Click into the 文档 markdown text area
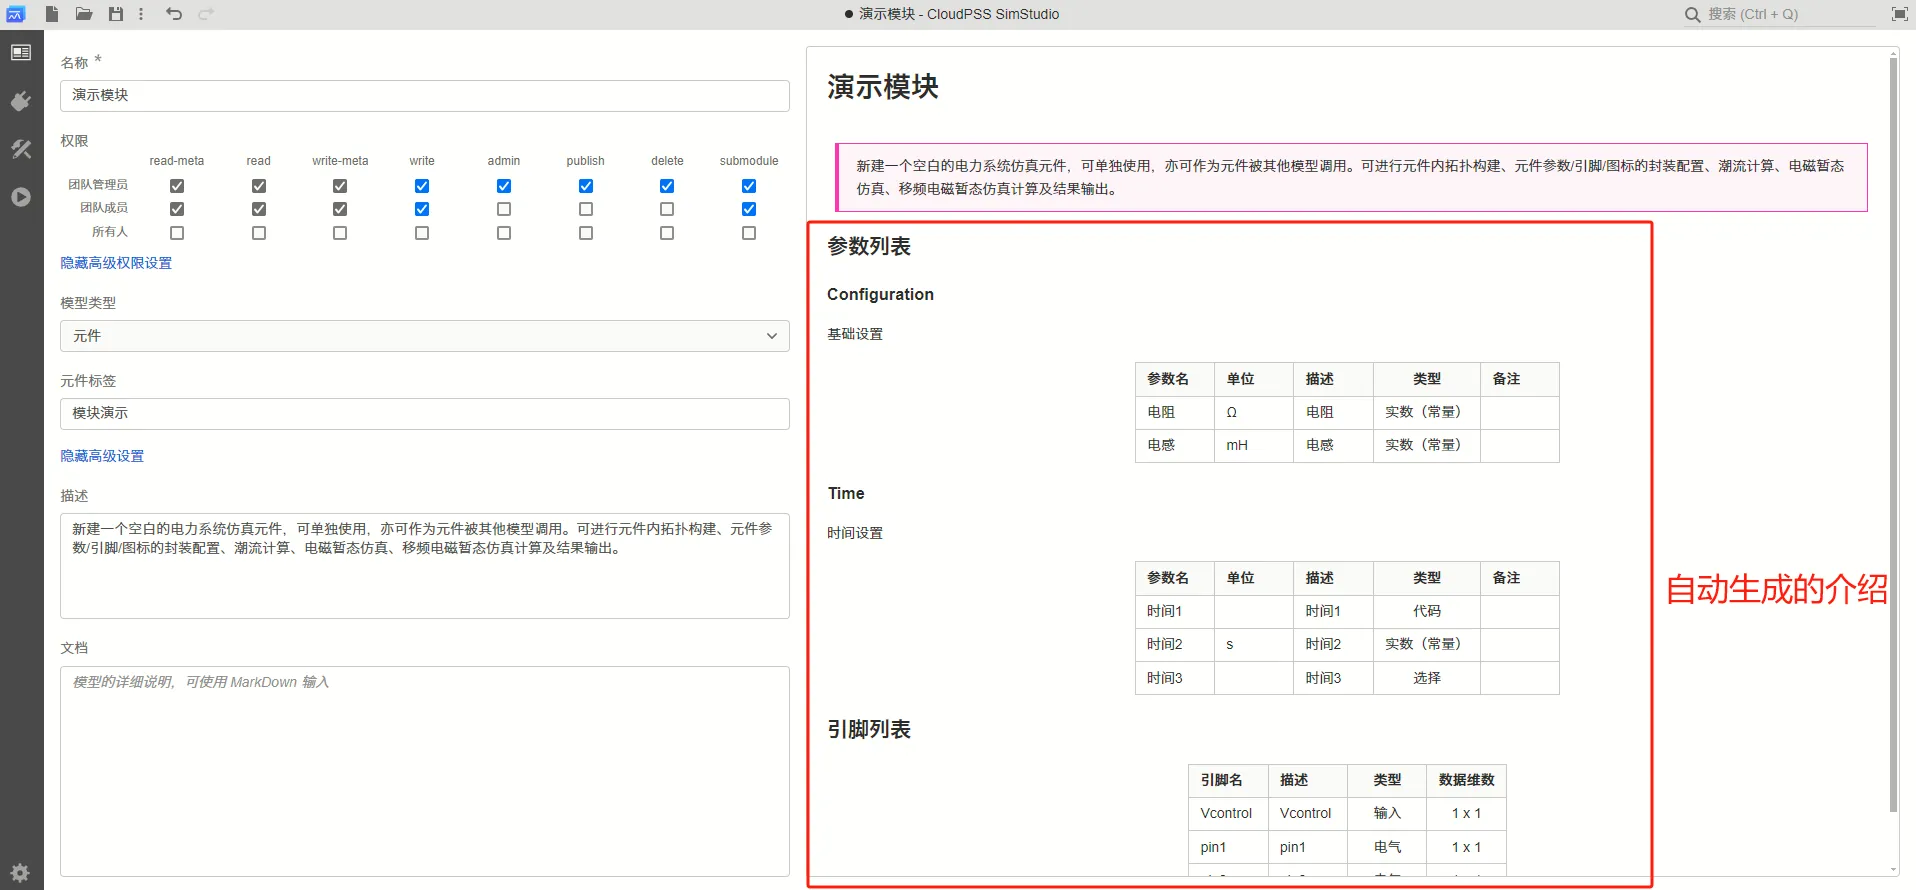This screenshot has width=1916, height=890. pyautogui.click(x=425, y=771)
